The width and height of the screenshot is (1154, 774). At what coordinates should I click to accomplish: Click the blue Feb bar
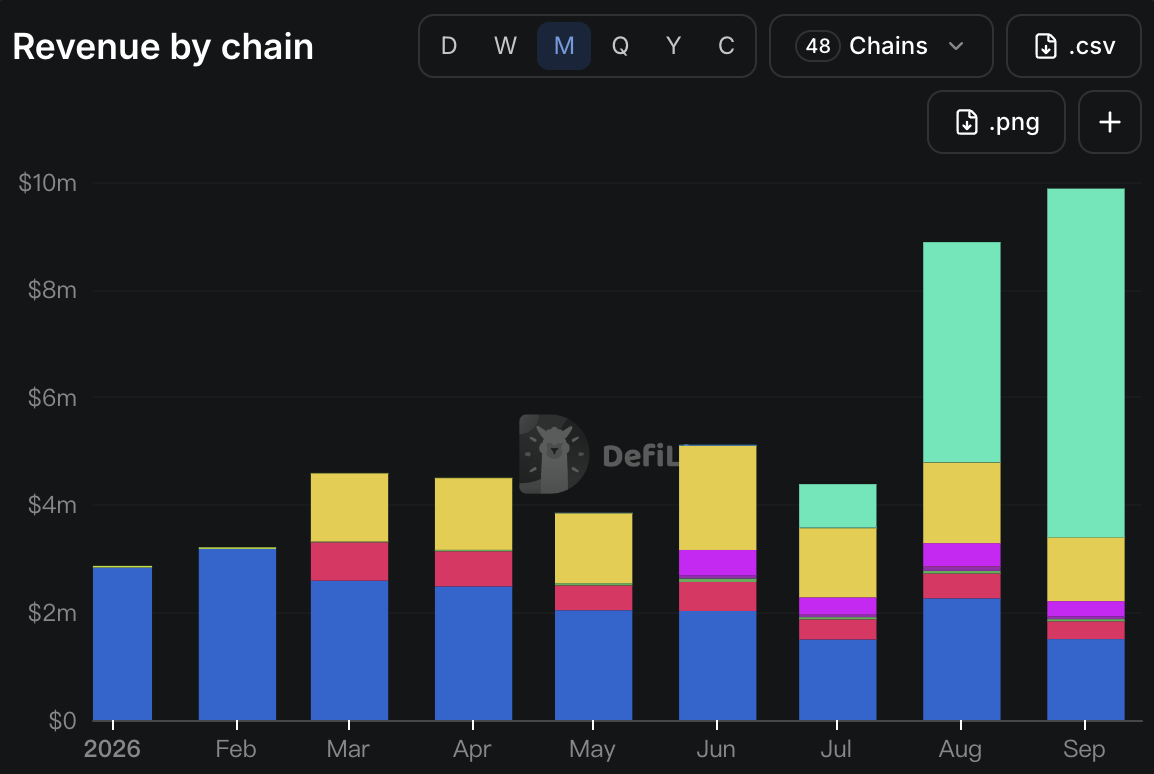pyautogui.click(x=237, y=634)
